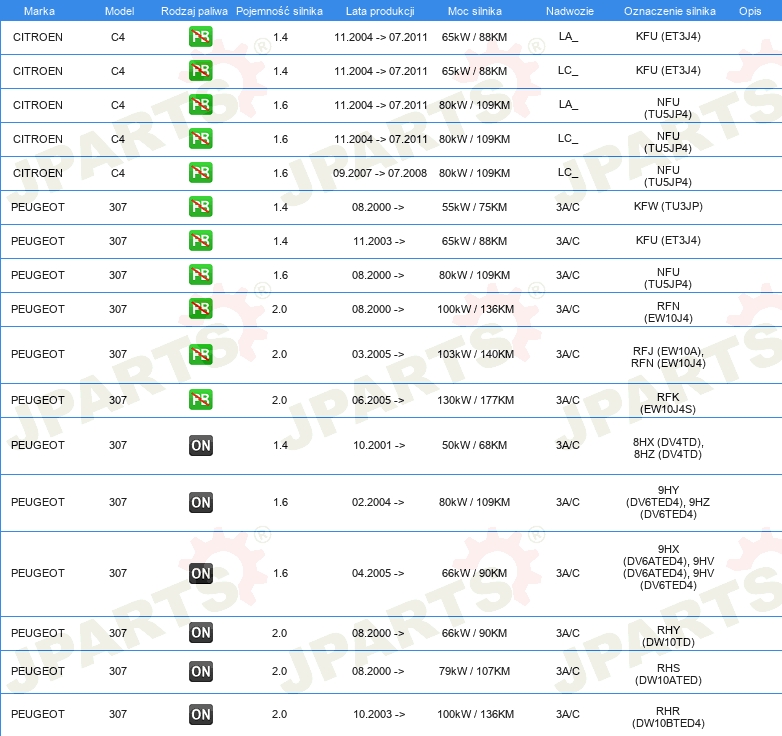This screenshot has height=736, width=782.
Task: Click petrol icon in Citroen C4 1.4 LA_ row
Action: point(200,37)
